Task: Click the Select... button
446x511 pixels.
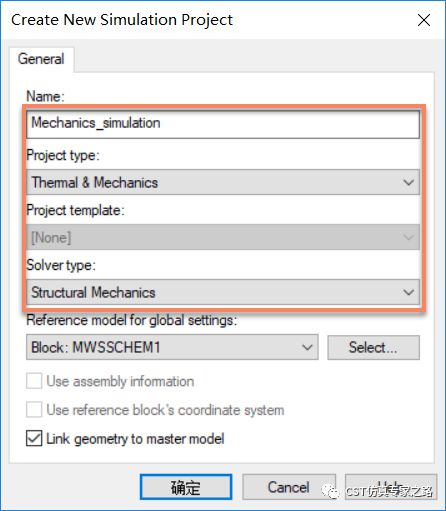Action: point(373,347)
